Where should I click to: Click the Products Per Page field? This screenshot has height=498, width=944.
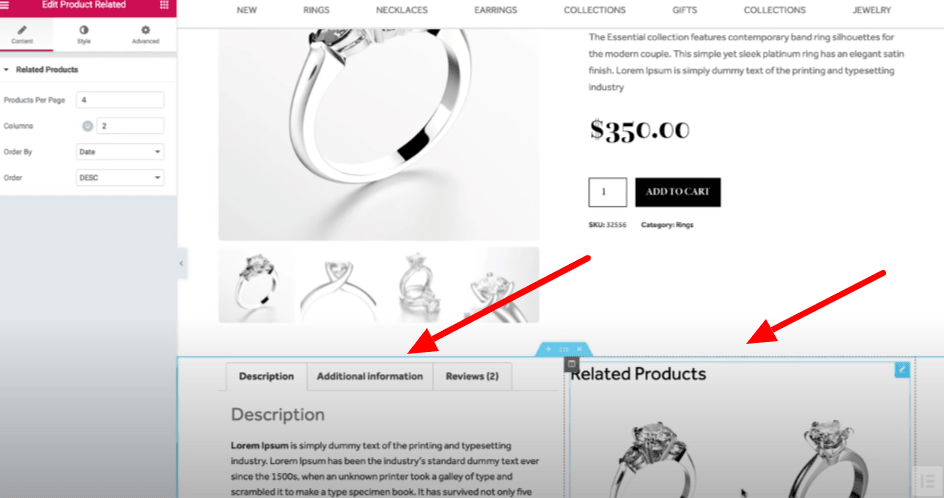click(x=120, y=100)
